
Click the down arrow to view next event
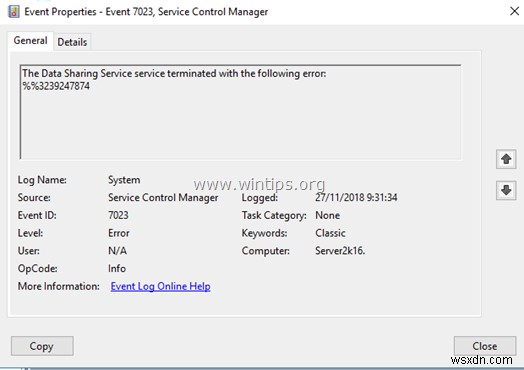506,190
